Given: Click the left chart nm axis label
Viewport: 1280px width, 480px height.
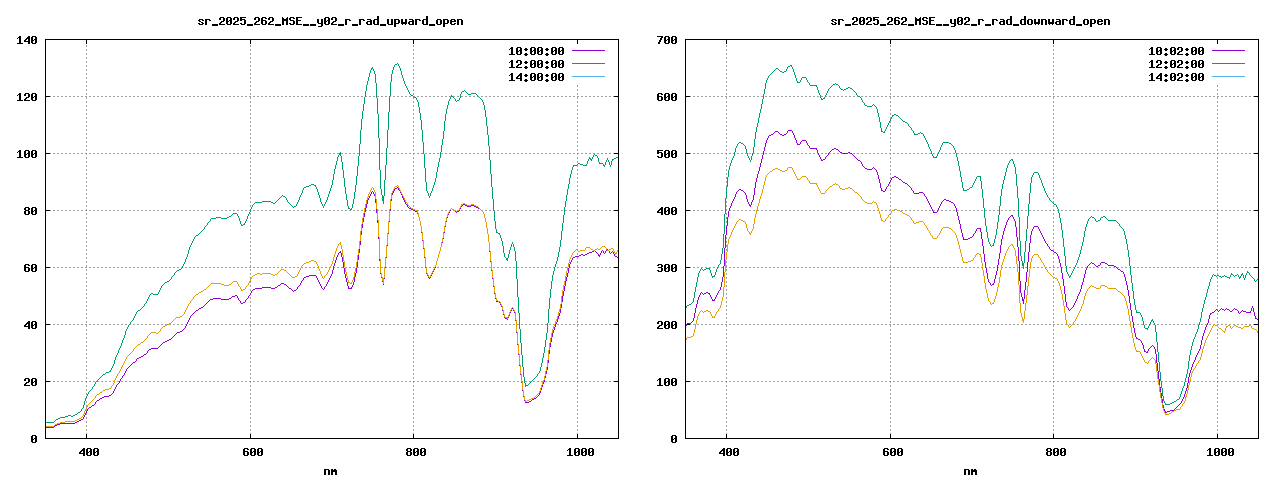Looking at the screenshot, I should tap(330, 471).
